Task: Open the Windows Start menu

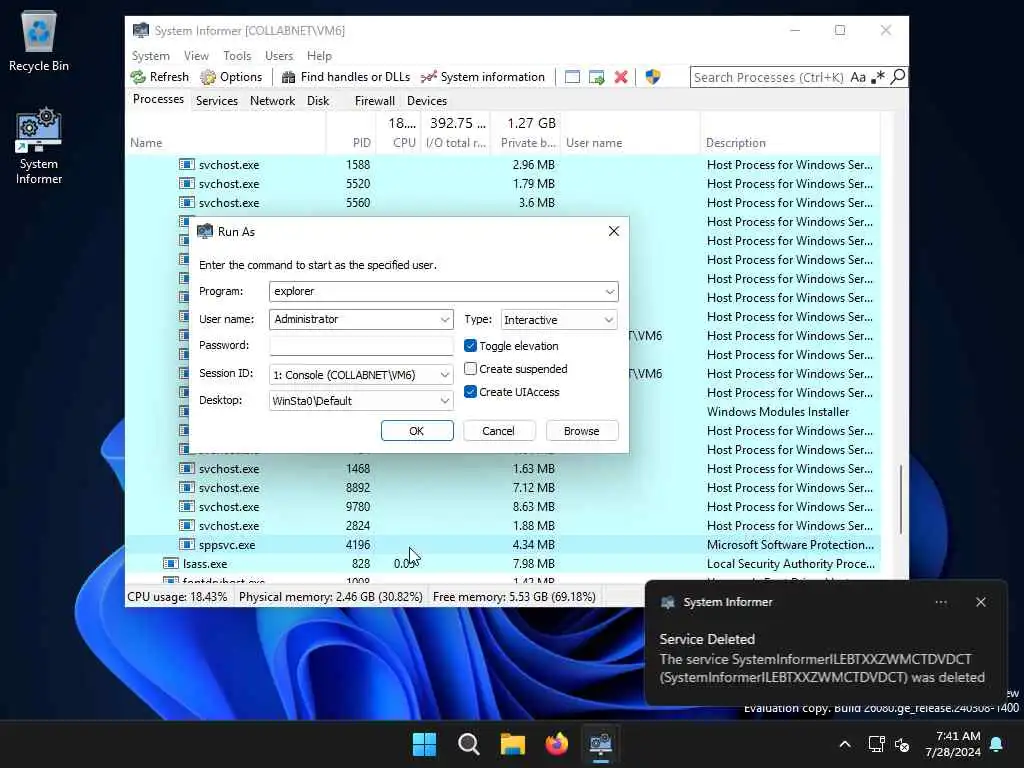Action: [424, 744]
